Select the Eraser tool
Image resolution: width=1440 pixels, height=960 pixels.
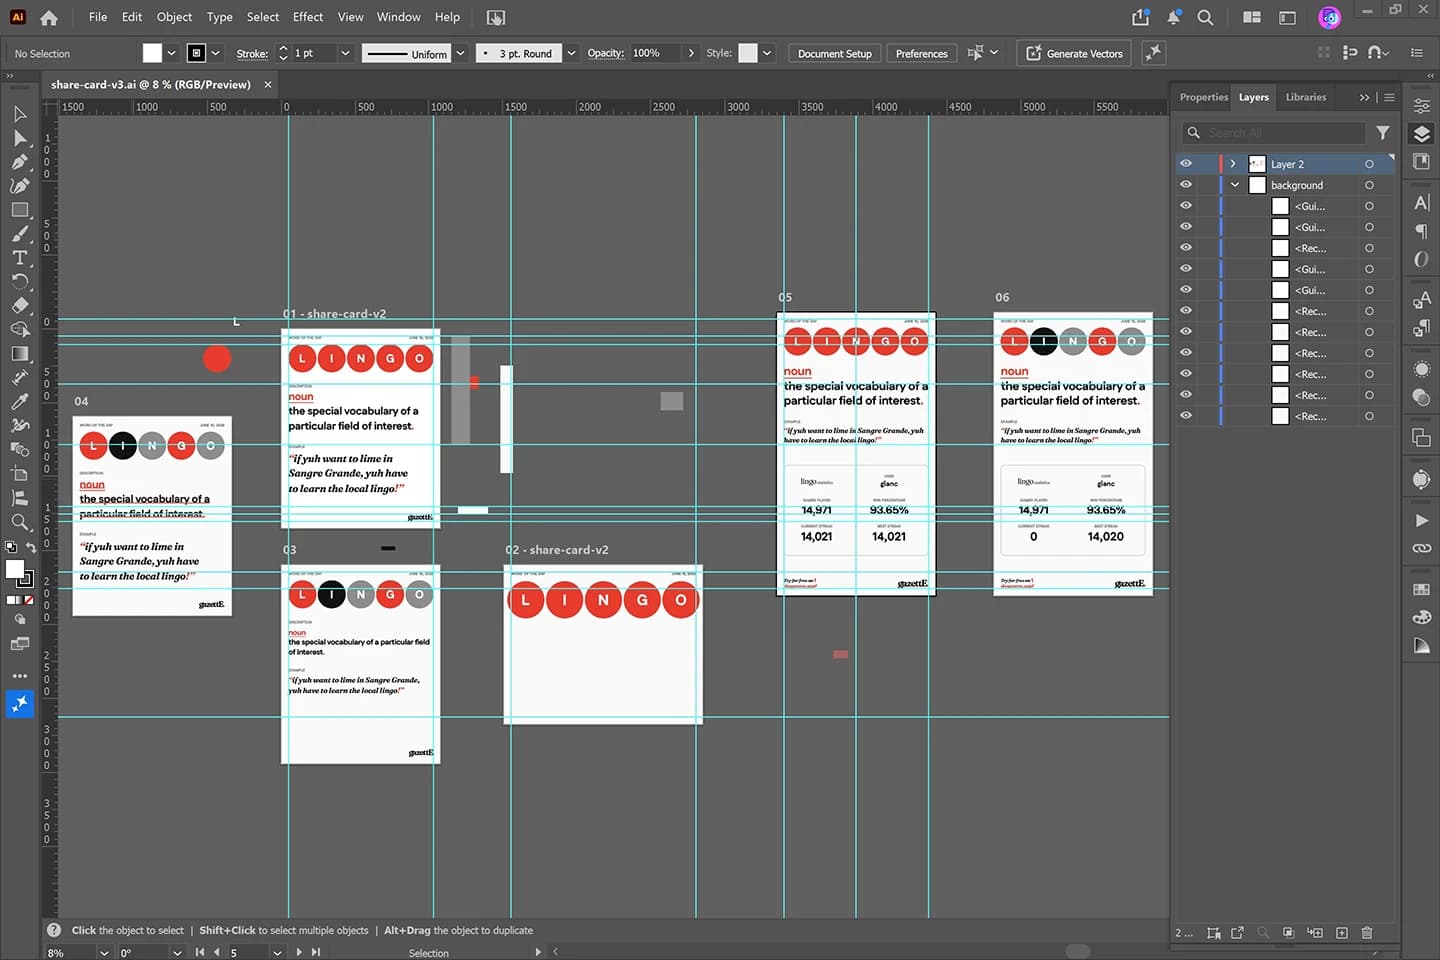coord(19,306)
